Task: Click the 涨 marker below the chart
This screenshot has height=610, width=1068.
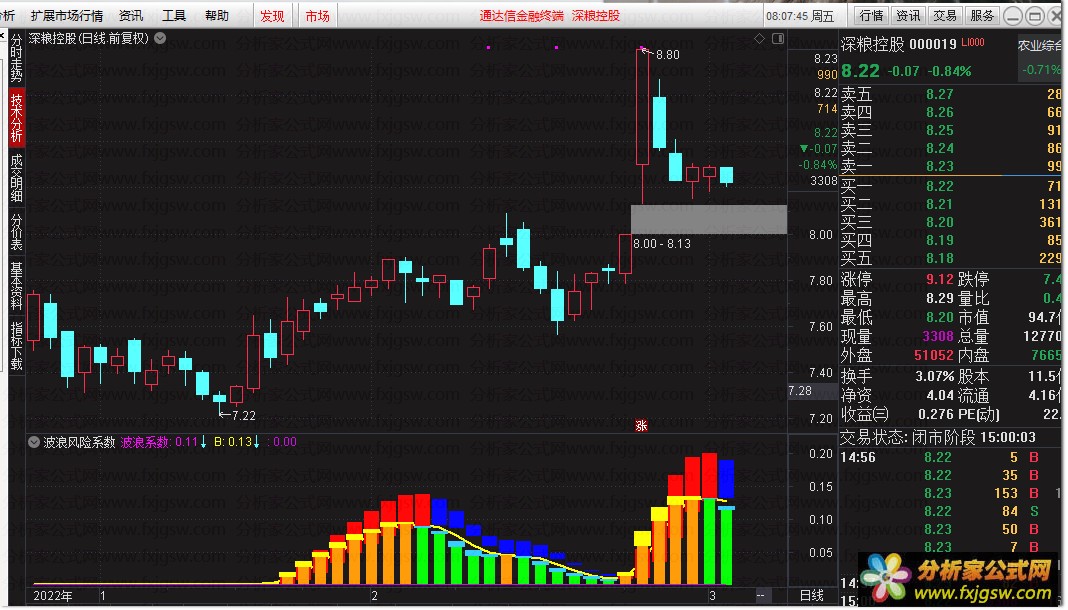Action: coord(641,426)
